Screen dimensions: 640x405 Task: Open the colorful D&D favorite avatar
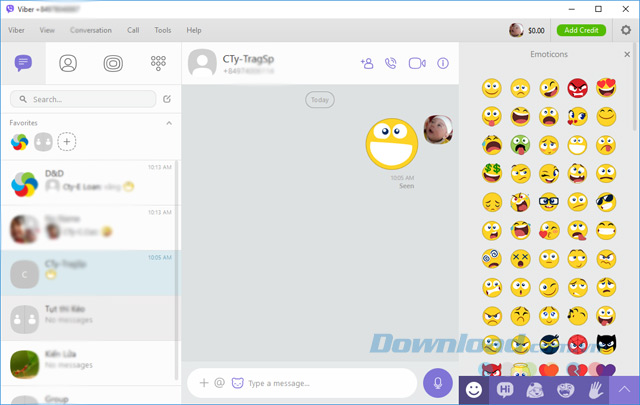(20, 142)
